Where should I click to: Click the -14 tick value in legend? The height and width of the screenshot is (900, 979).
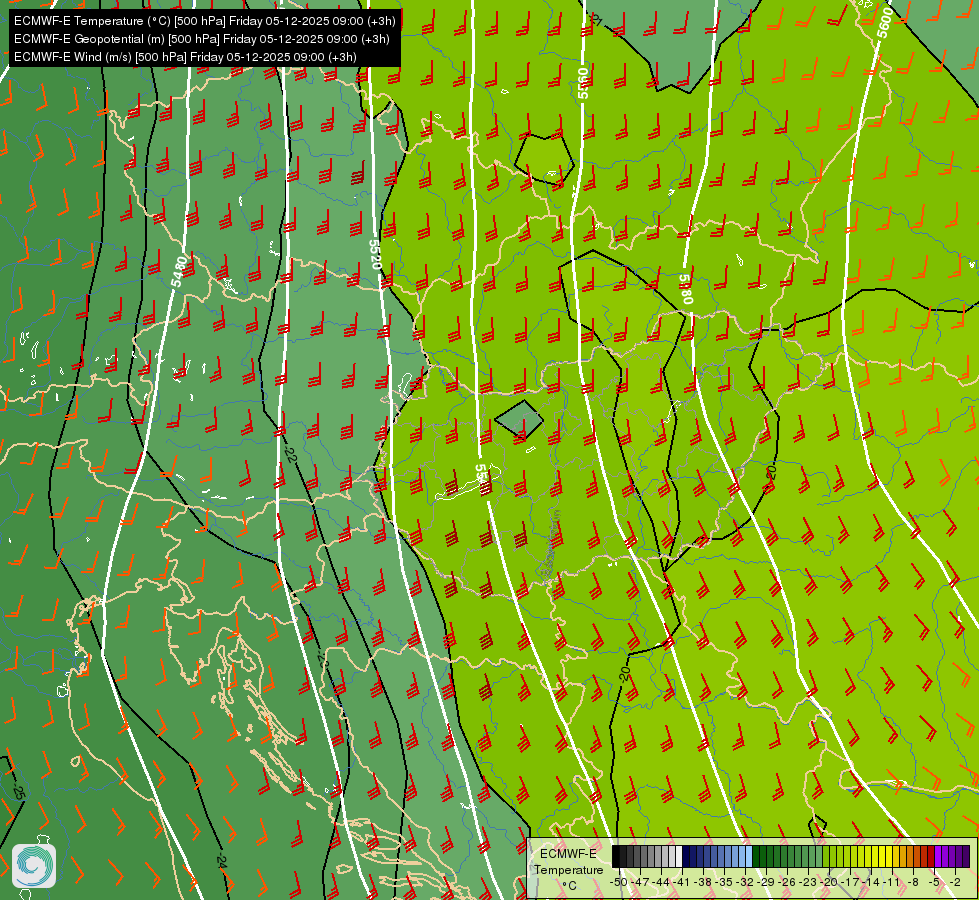[x=872, y=882]
